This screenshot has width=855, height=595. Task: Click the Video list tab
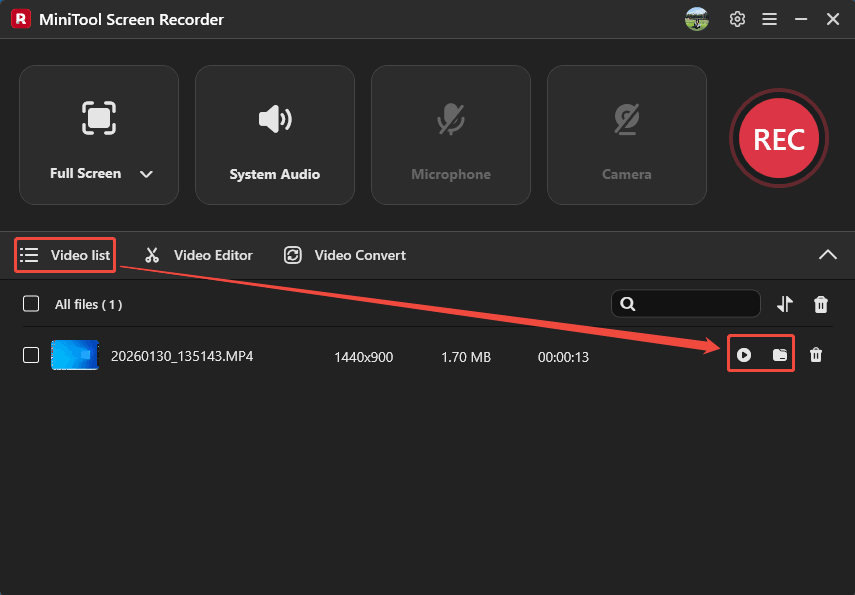point(64,255)
